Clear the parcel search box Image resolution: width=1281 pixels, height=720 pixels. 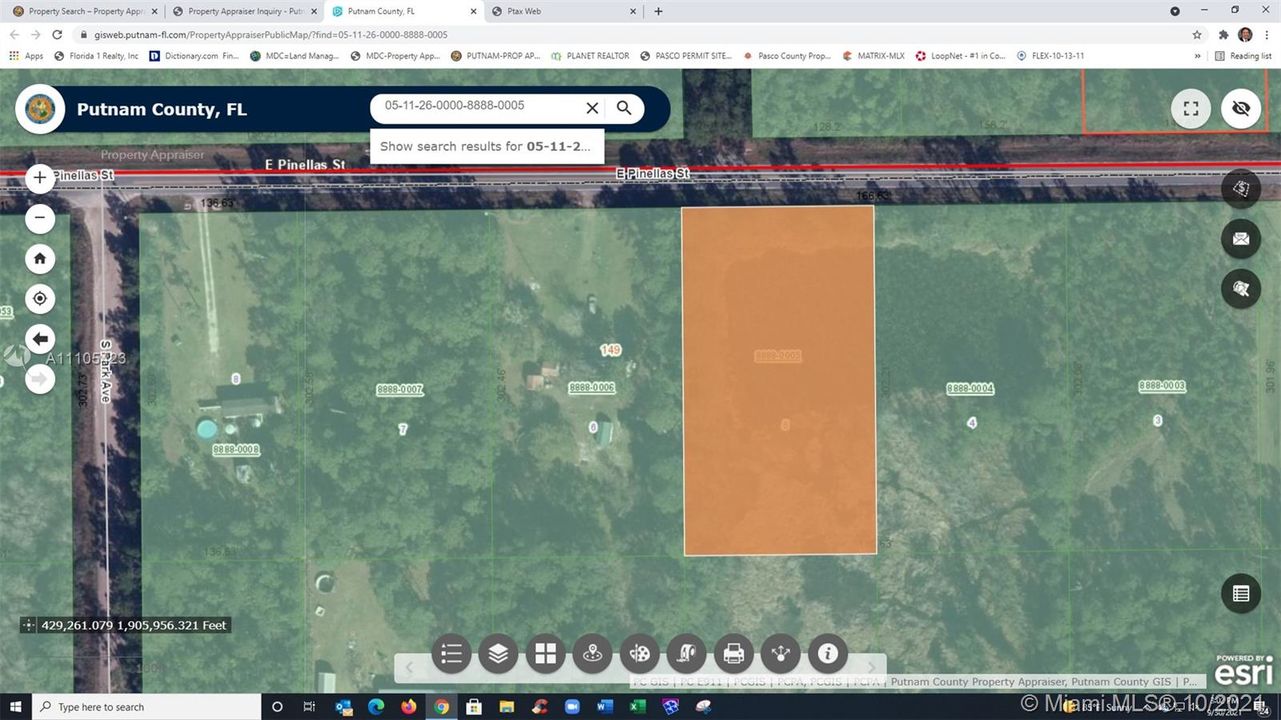coord(592,107)
